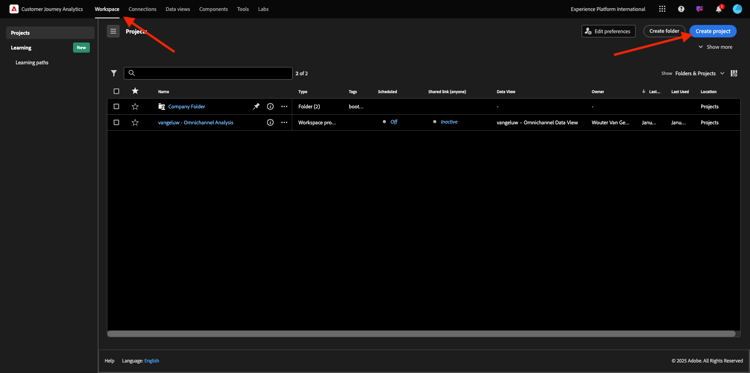Open the notifications bell icon
750x373 pixels.
718,9
